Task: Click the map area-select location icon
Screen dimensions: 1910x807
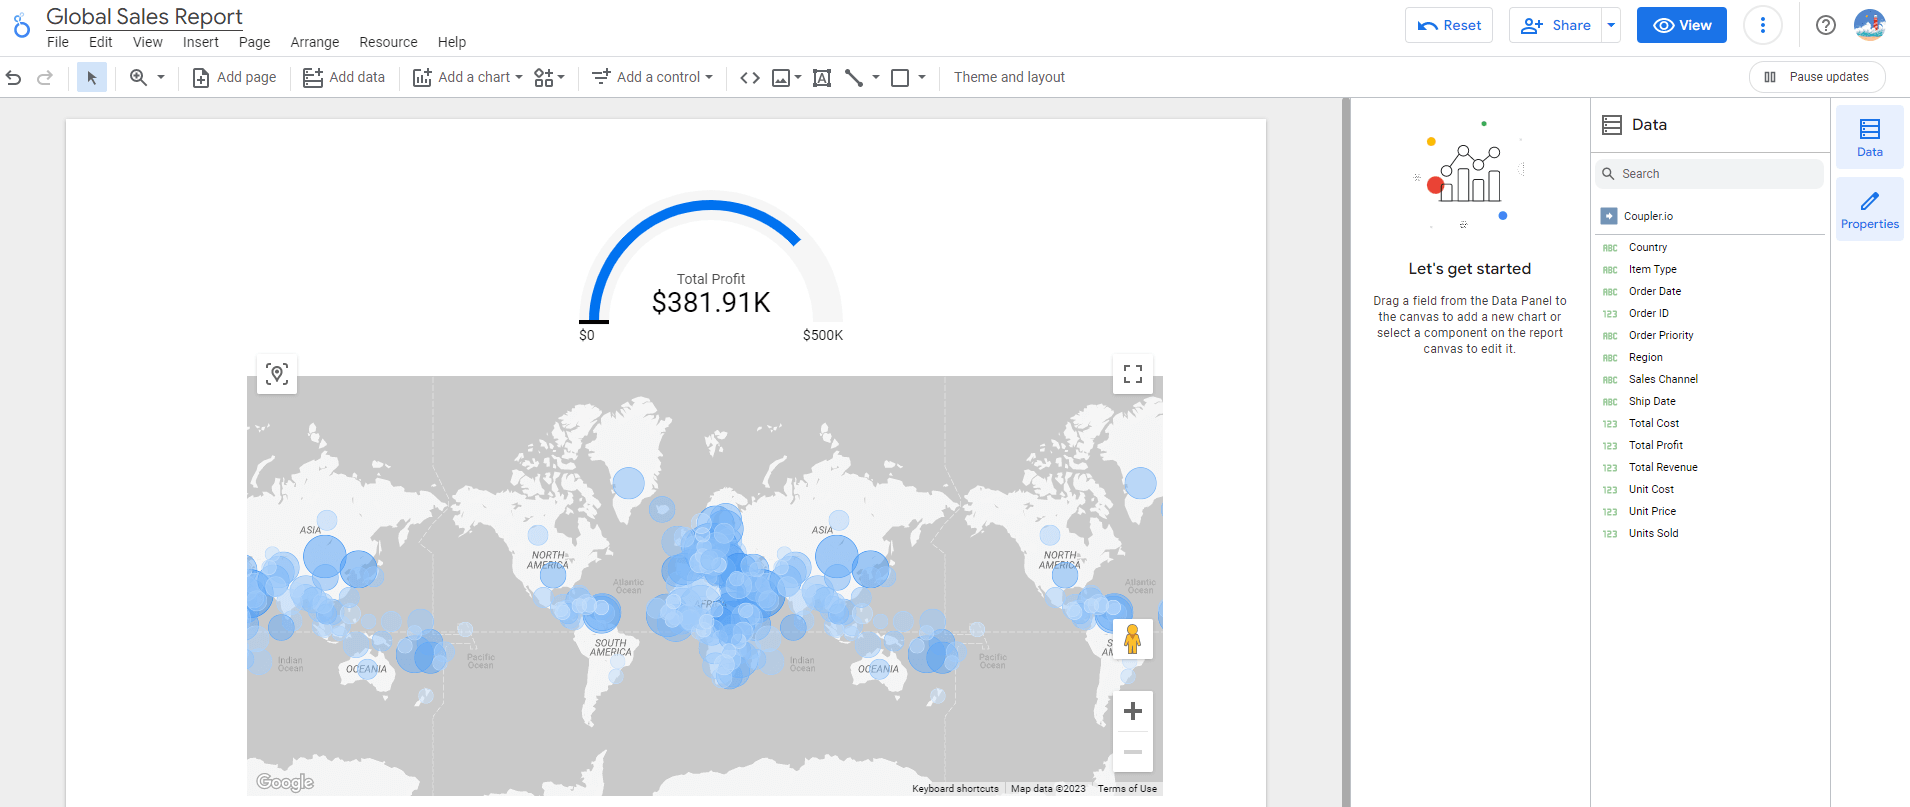Action: [277, 374]
